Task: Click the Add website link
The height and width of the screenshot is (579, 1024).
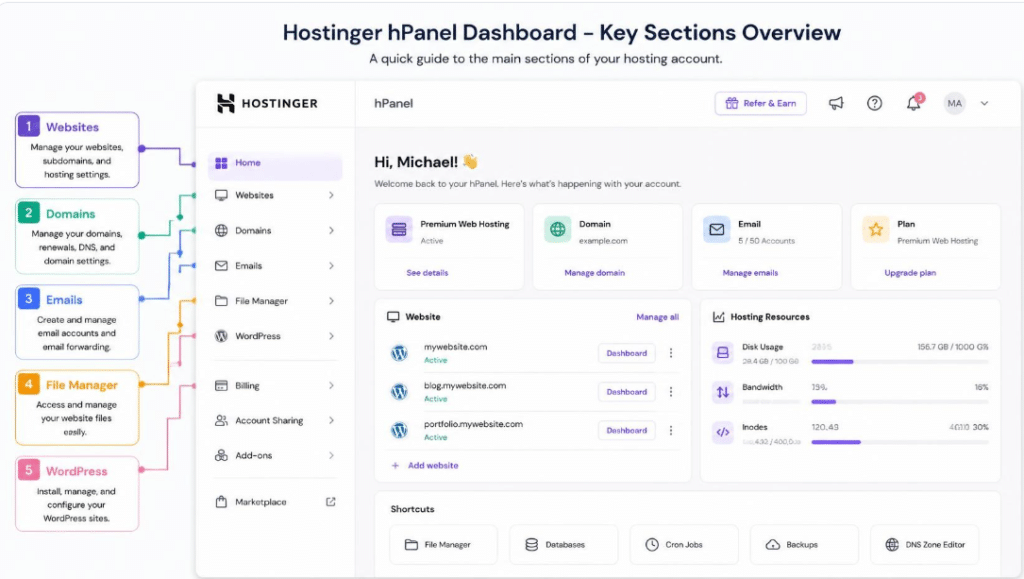Action: coord(424,465)
